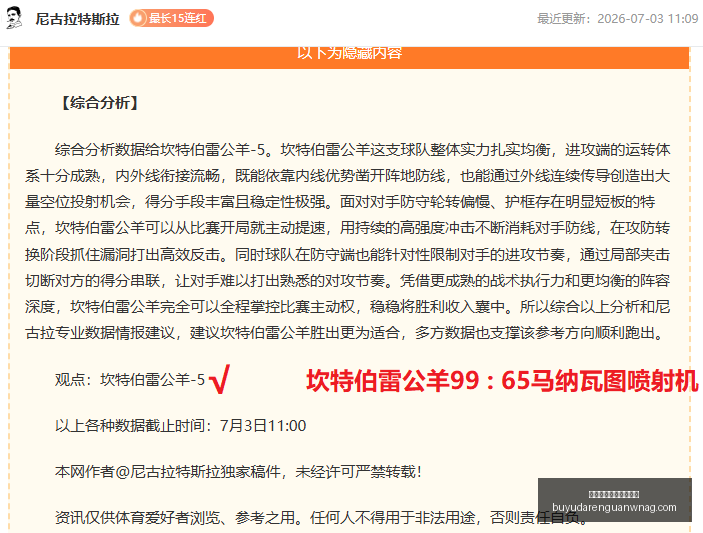Click the 最近更新 2026-07-03 11:09 timestamp
Viewport: 703px width, 533px height.
617,18
